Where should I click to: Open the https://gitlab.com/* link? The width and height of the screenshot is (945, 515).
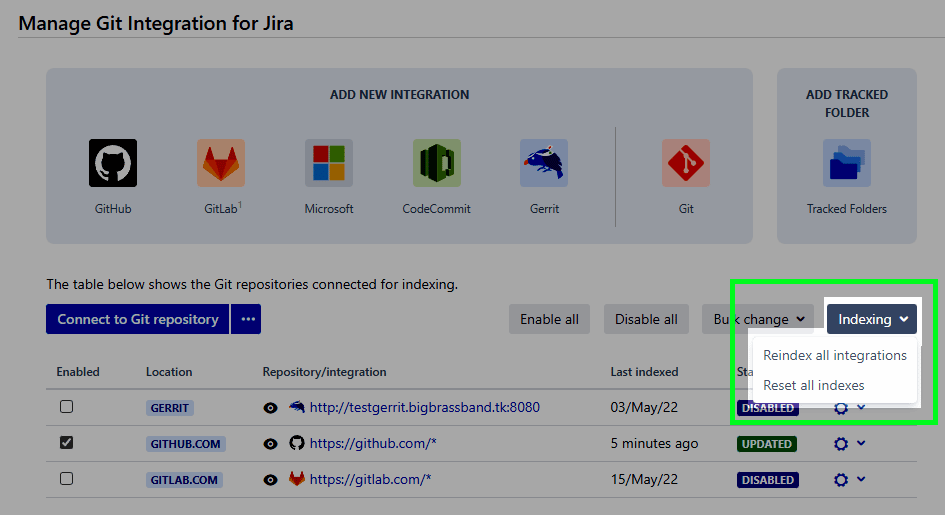371,479
